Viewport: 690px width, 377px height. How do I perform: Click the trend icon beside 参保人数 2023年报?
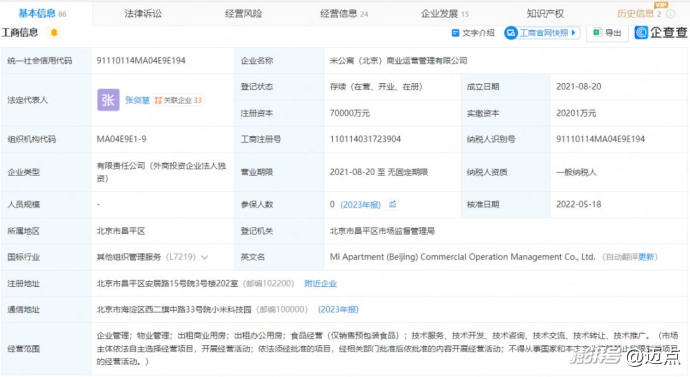(393, 204)
